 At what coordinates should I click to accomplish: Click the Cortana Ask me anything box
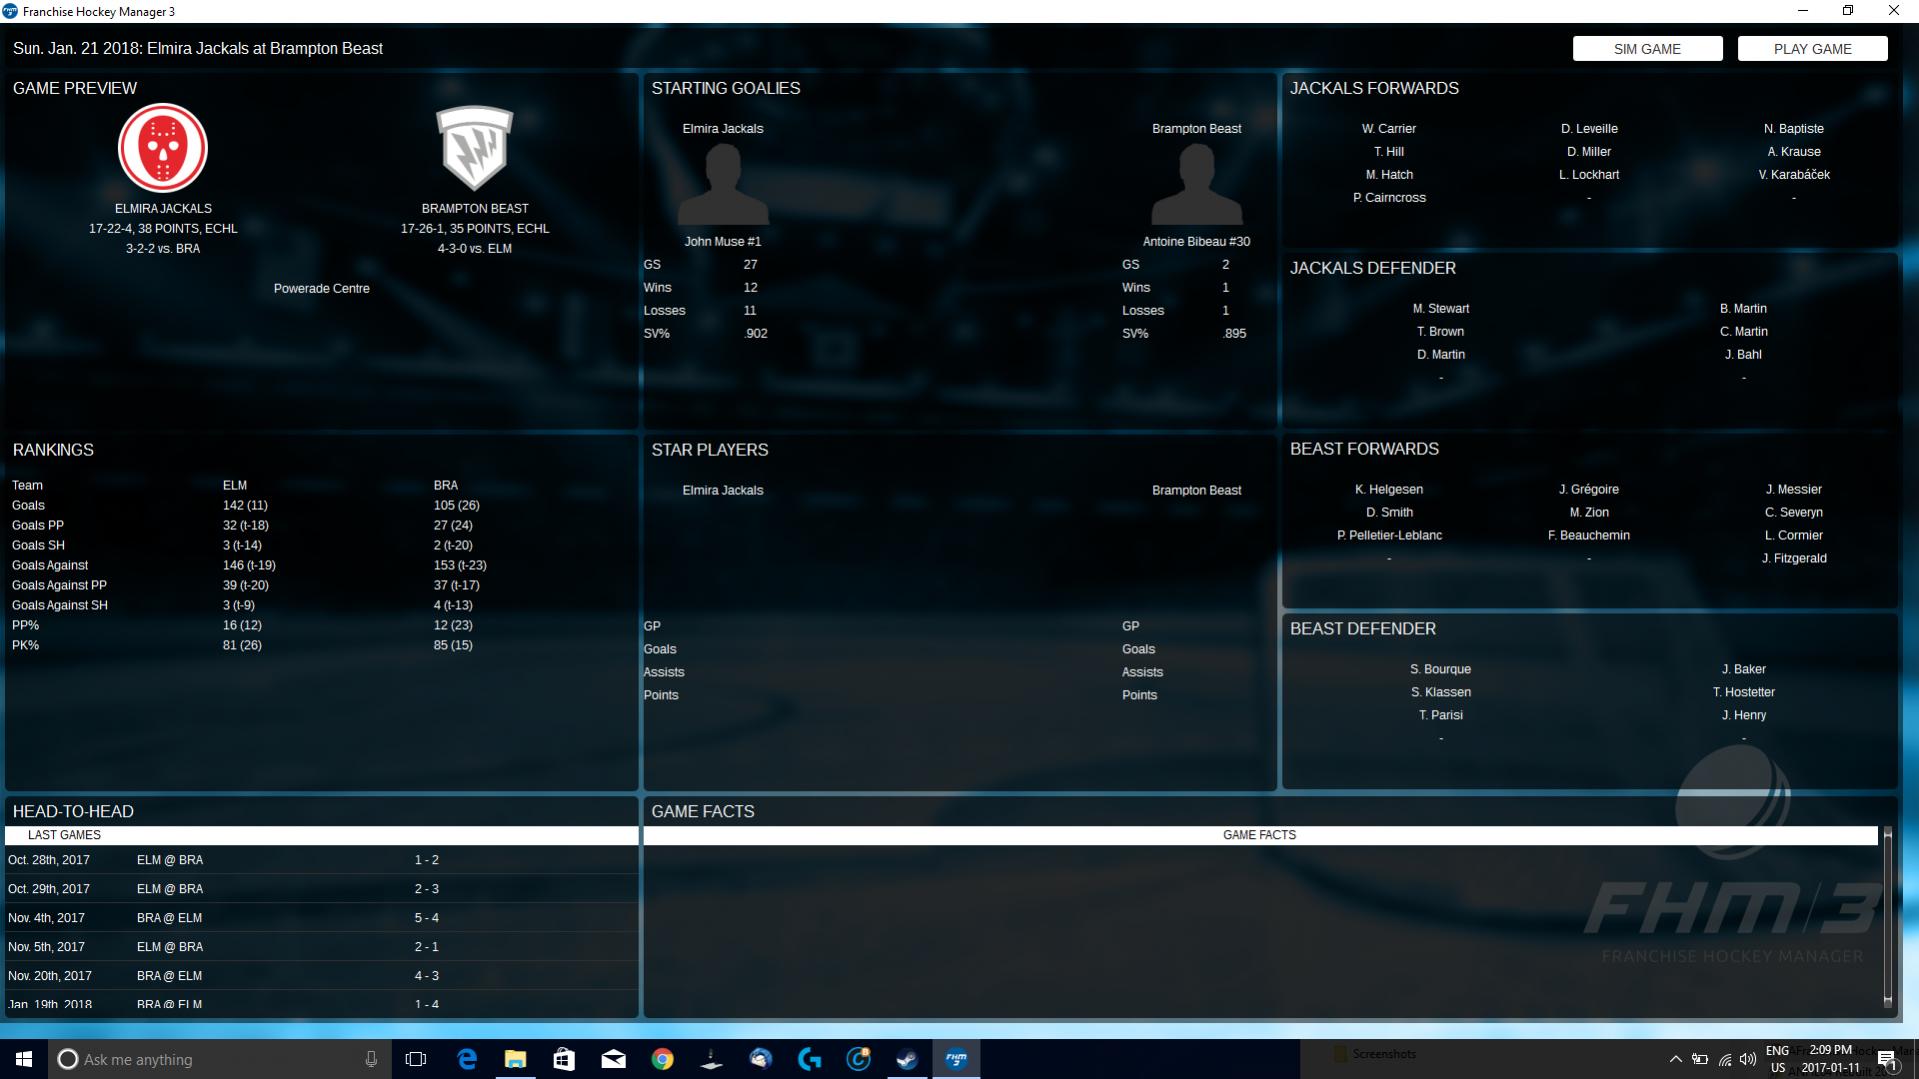click(x=219, y=1059)
